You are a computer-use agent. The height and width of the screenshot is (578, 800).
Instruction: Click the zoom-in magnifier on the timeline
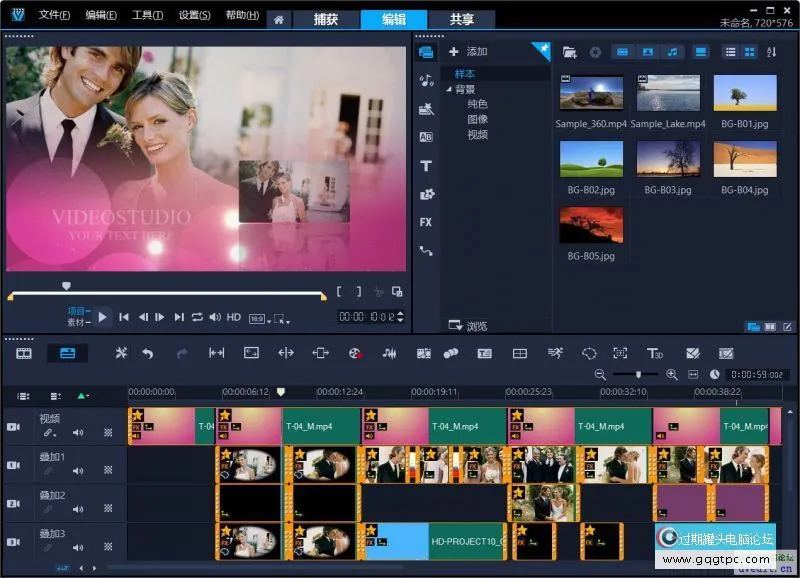(x=672, y=374)
